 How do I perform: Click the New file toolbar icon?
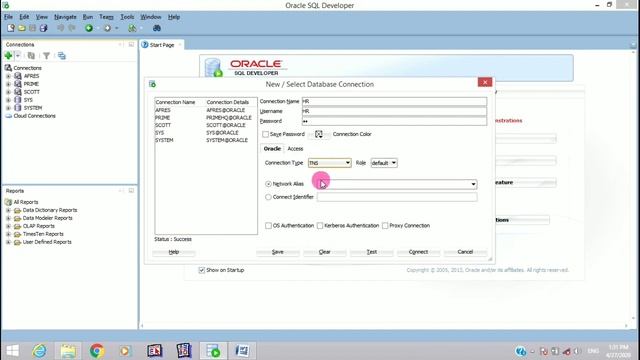[11, 28]
